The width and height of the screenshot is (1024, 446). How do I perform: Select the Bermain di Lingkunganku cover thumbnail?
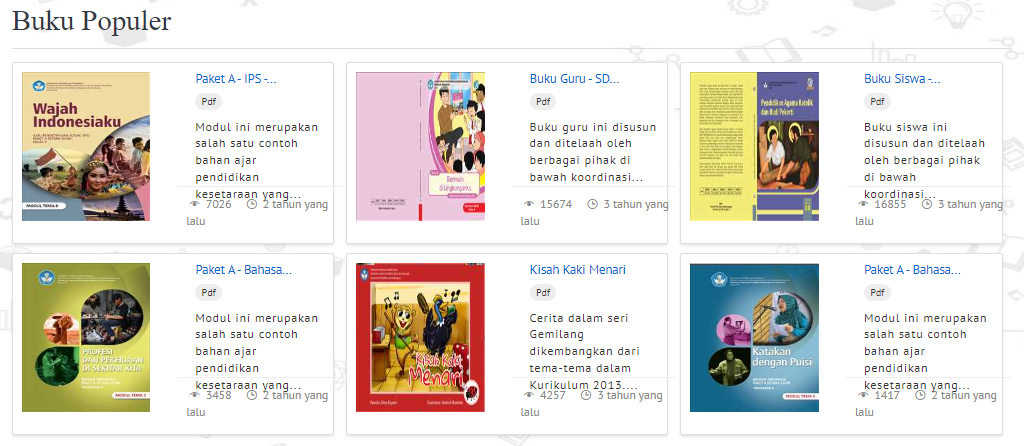point(421,146)
